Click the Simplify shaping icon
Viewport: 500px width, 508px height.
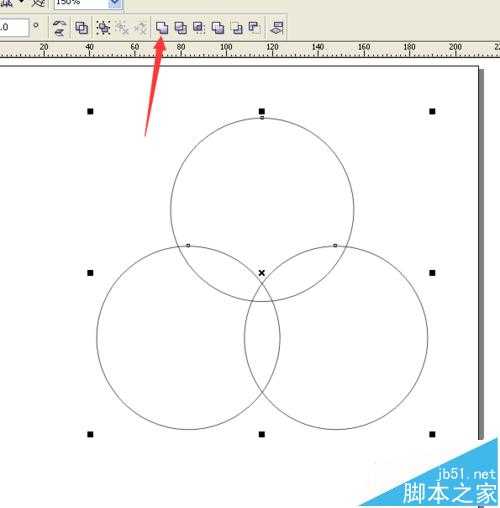(x=218, y=28)
